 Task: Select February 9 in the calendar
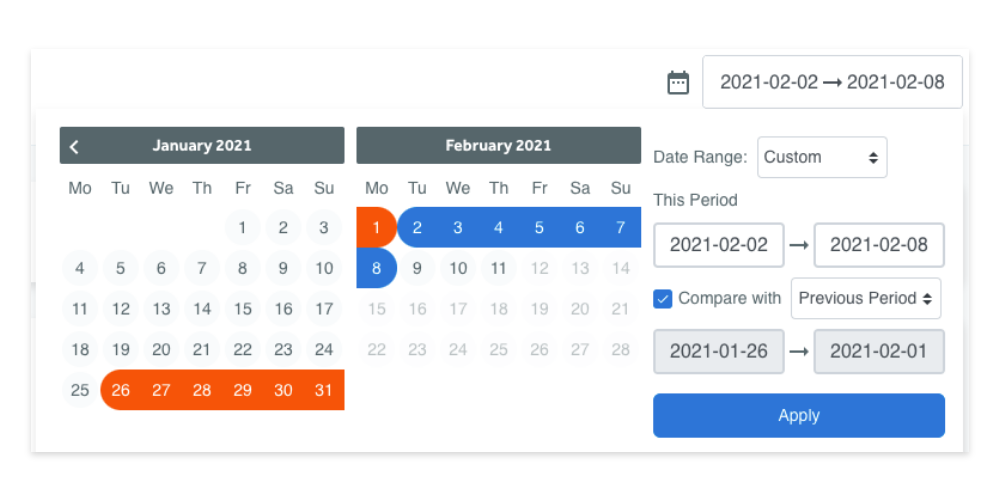pyautogui.click(x=417, y=268)
